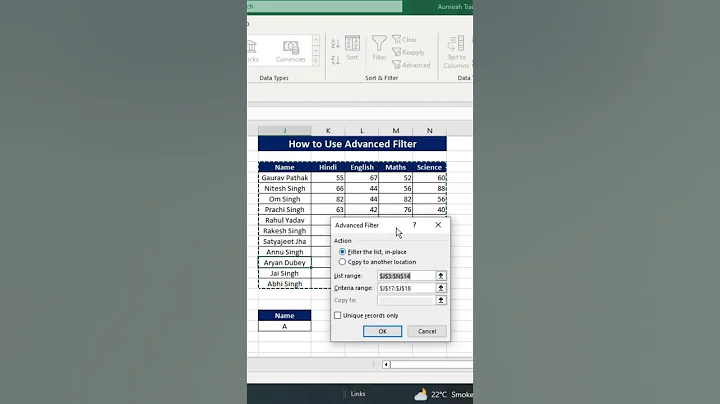720x404 pixels.
Task: Click Links in the taskbar
Action: 358,394
